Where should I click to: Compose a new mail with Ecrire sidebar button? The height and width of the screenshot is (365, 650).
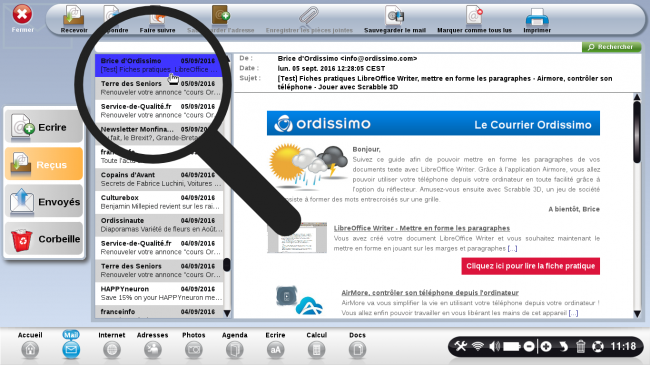[x=44, y=127]
